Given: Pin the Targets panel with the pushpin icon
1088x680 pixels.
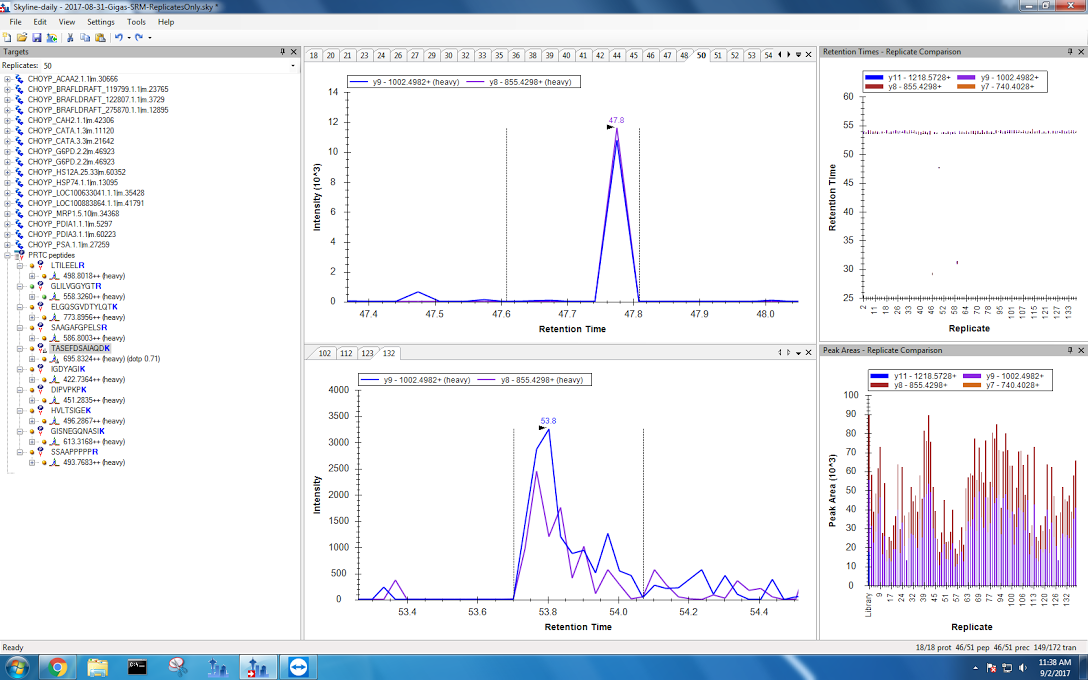Looking at the screenshot, I should pyautogui.click(x=283, y=51).
